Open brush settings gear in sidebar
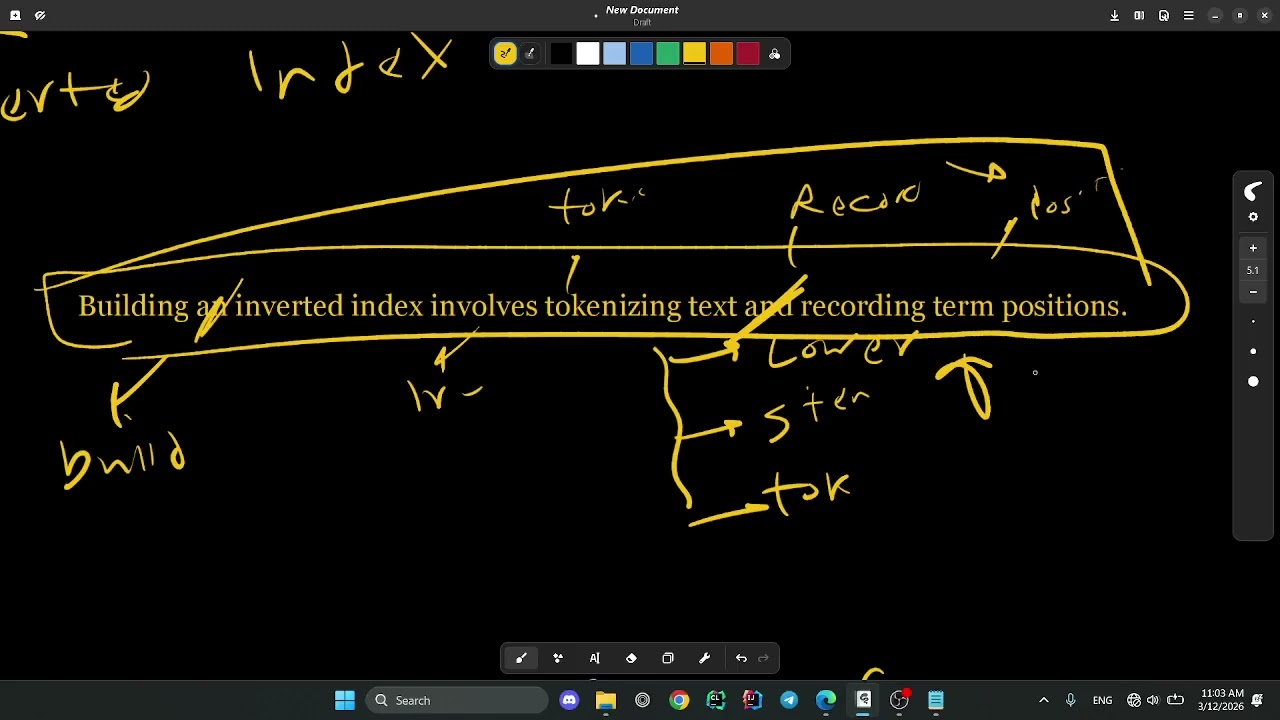 click(x=1253, y=217)
